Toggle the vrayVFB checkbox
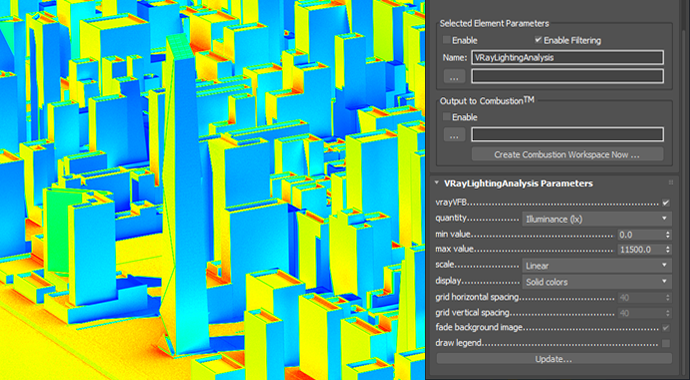The image size is (690, 380). pos(666,203)
